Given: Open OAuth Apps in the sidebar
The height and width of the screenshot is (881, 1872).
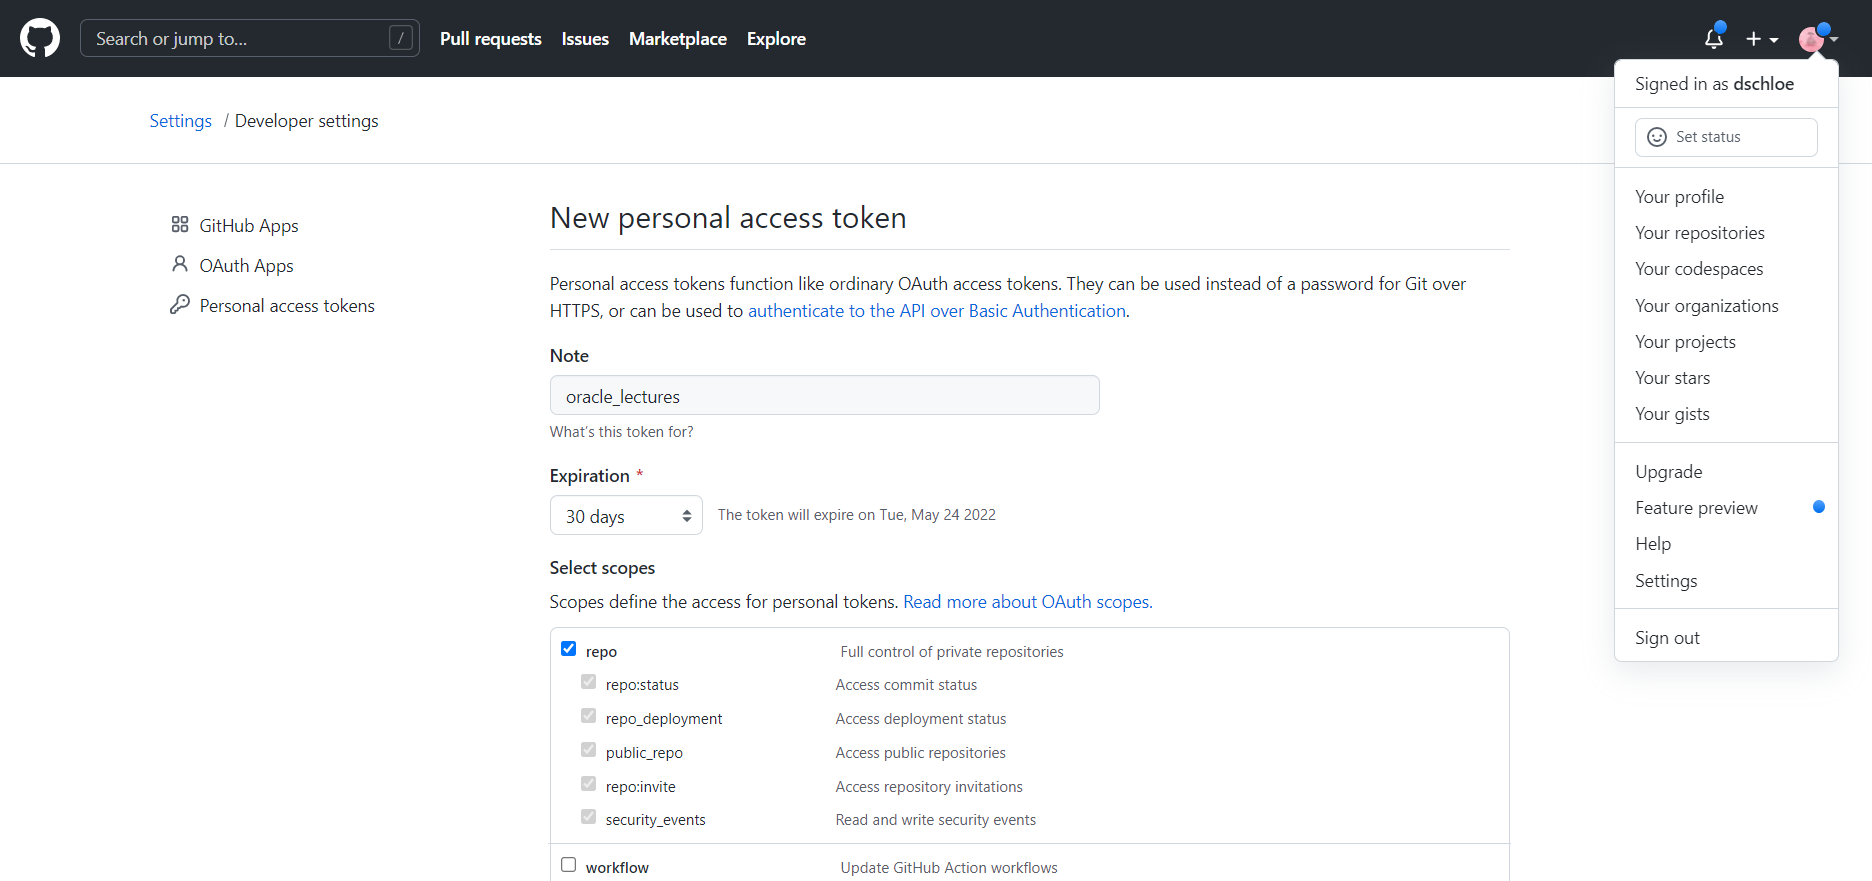Looking at the screenshot, I should (x=246, y=266).
